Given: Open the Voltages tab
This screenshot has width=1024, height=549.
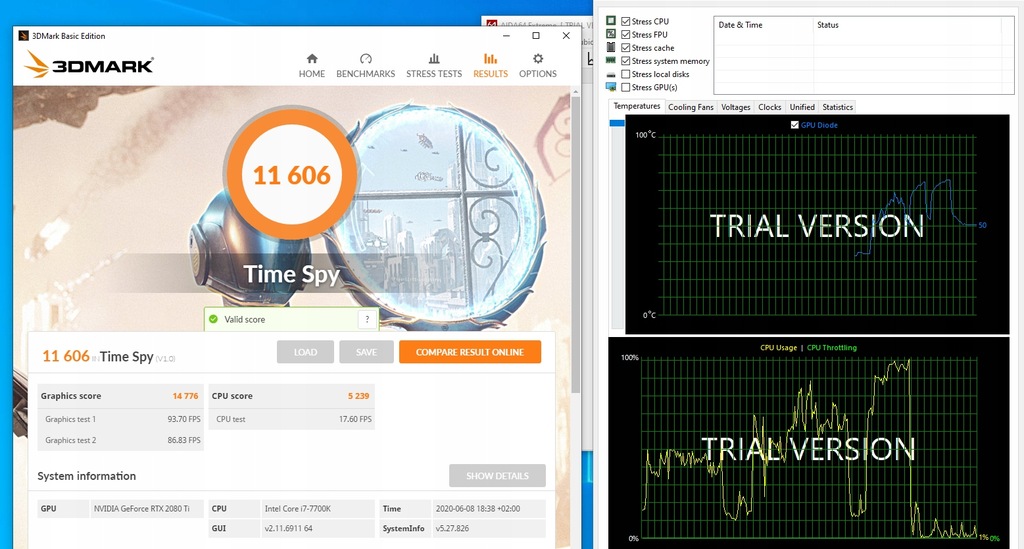Looking at the screenshot, I should [735, 107].
